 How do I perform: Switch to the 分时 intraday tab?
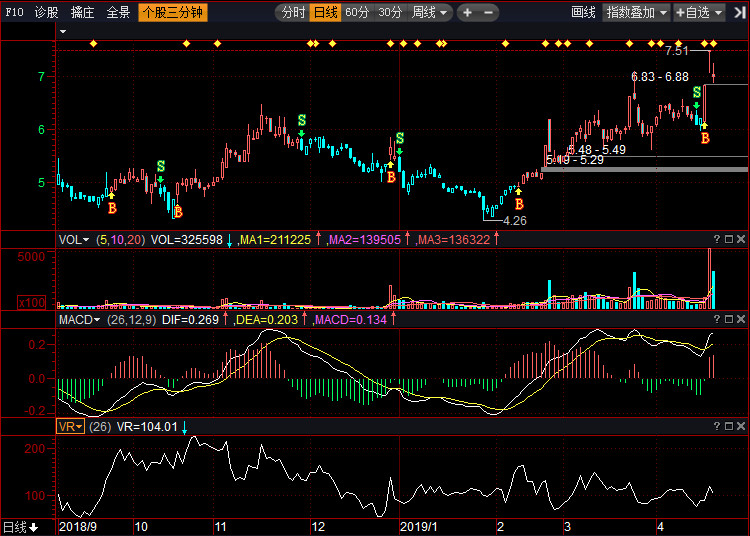(x=293, y=12)
